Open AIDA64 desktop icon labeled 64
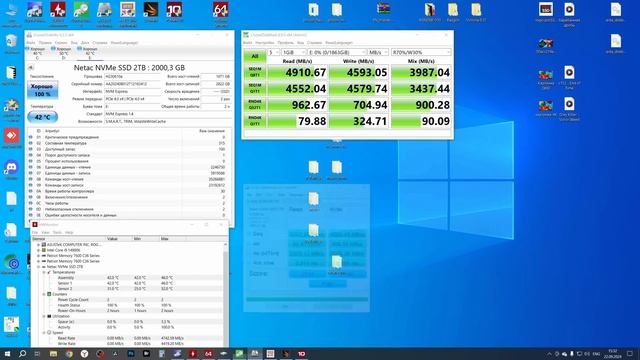The image size is (640, 360). tap(221, 13)
